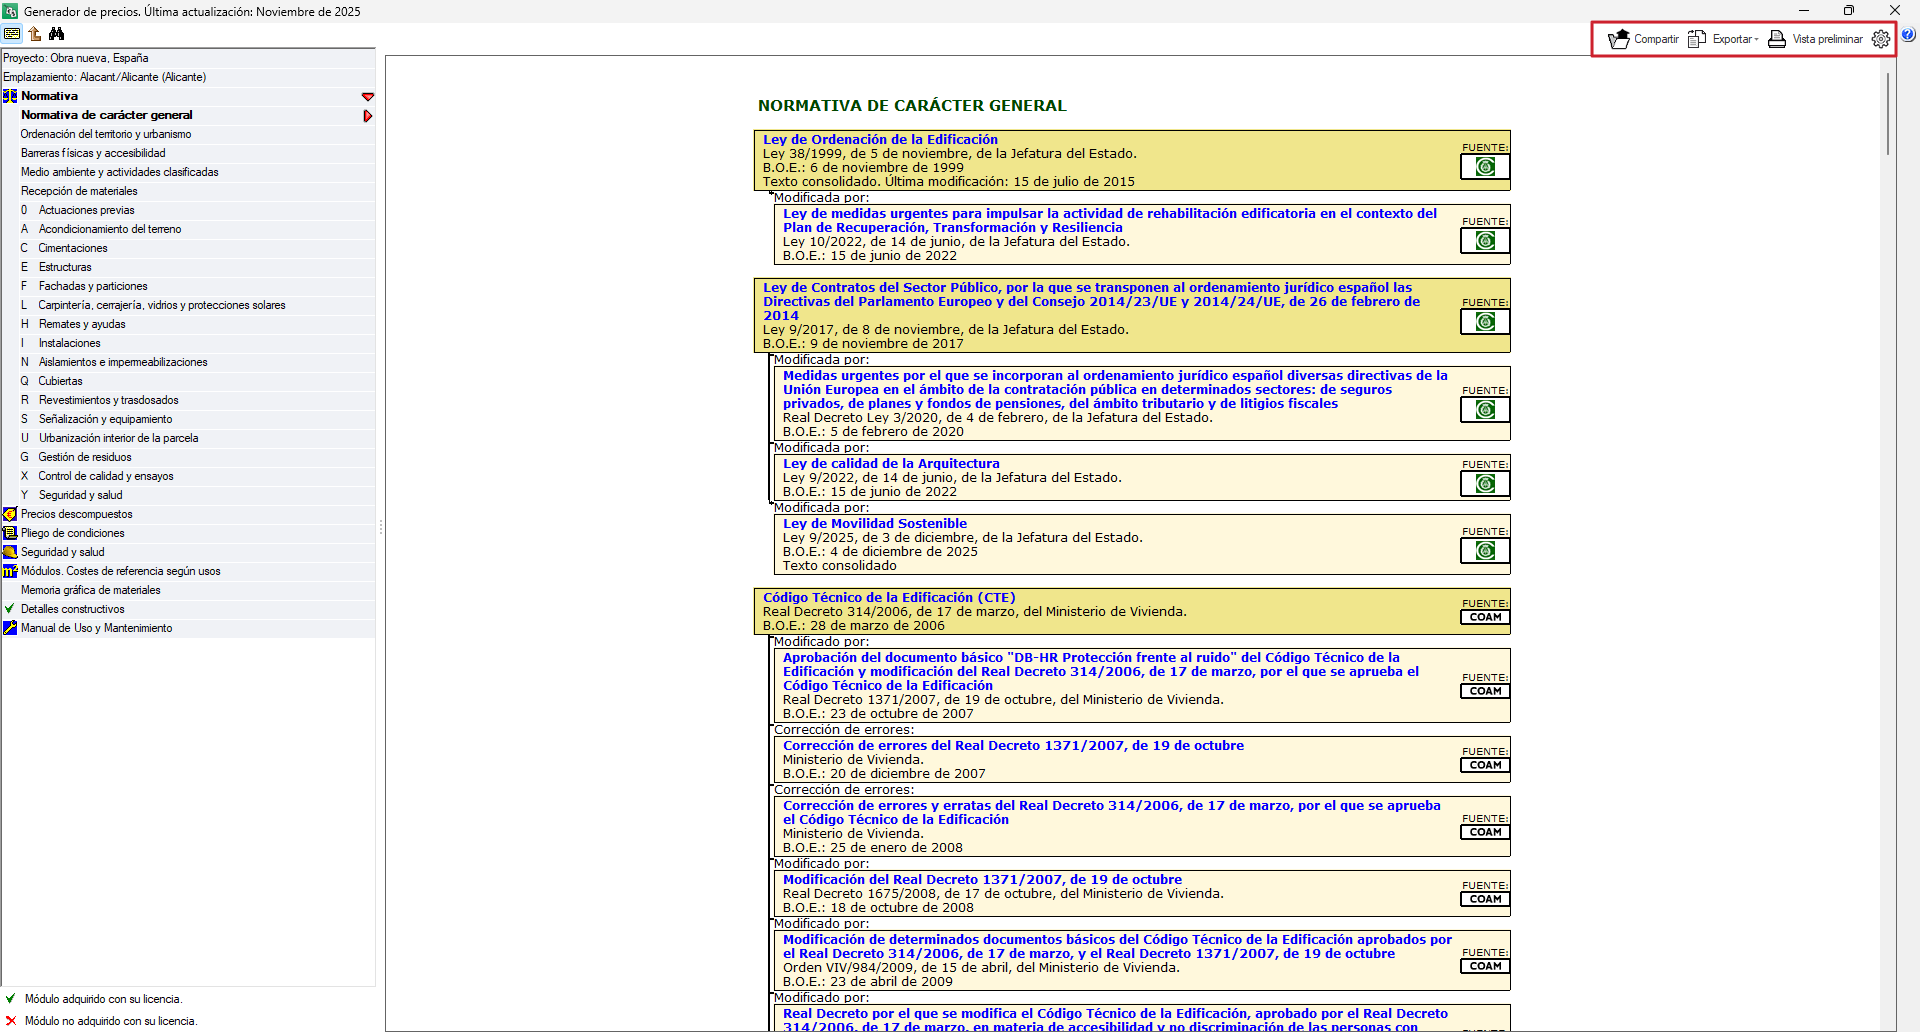Click the Normativa scales icon
Image resolution: width=1920 pixels, height=1032 pixels.
coord(10,96)
